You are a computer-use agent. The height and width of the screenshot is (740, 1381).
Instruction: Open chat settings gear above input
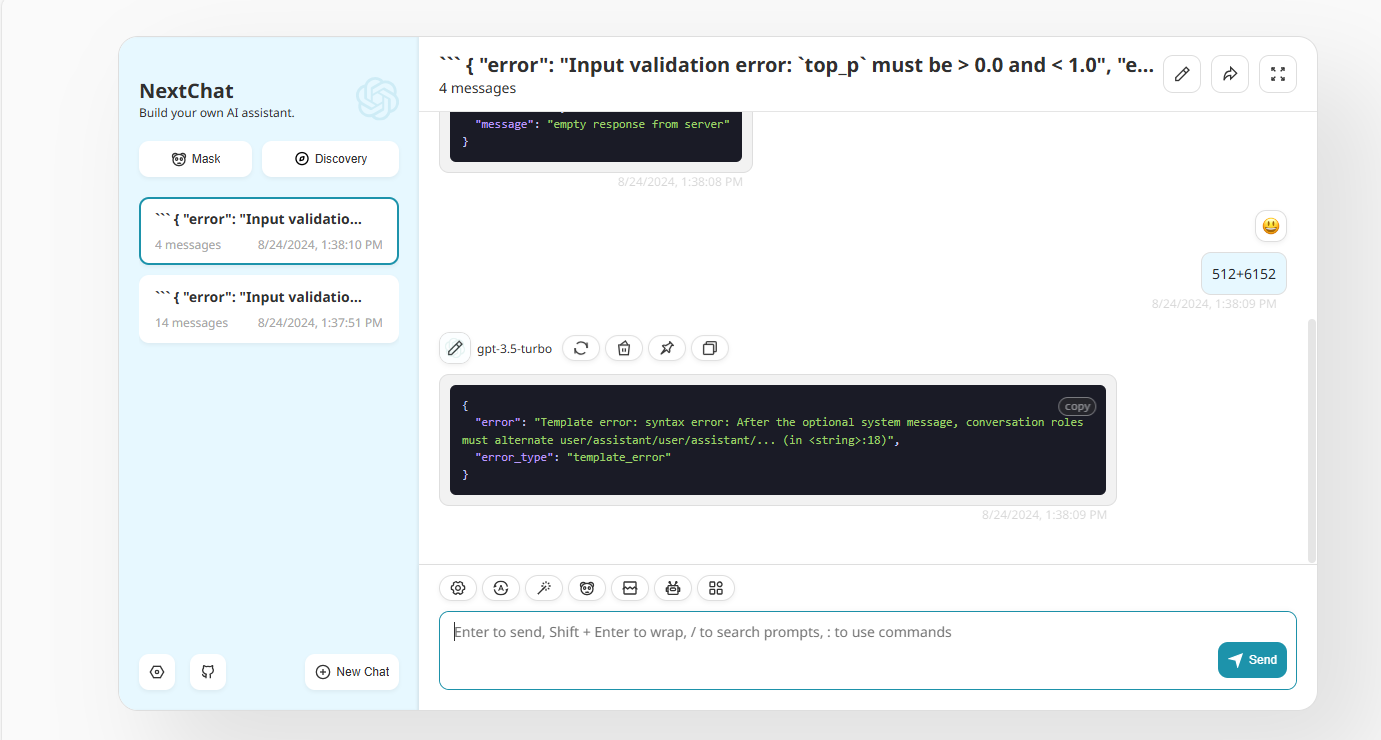[x=458, y=588]
